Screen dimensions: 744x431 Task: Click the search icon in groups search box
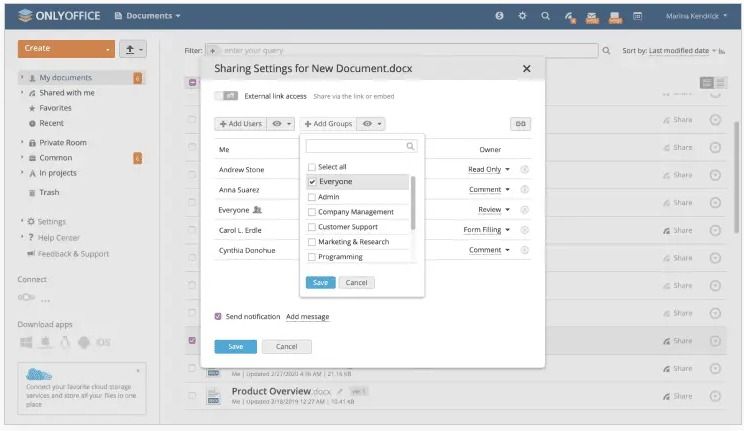tap(410, 146)
